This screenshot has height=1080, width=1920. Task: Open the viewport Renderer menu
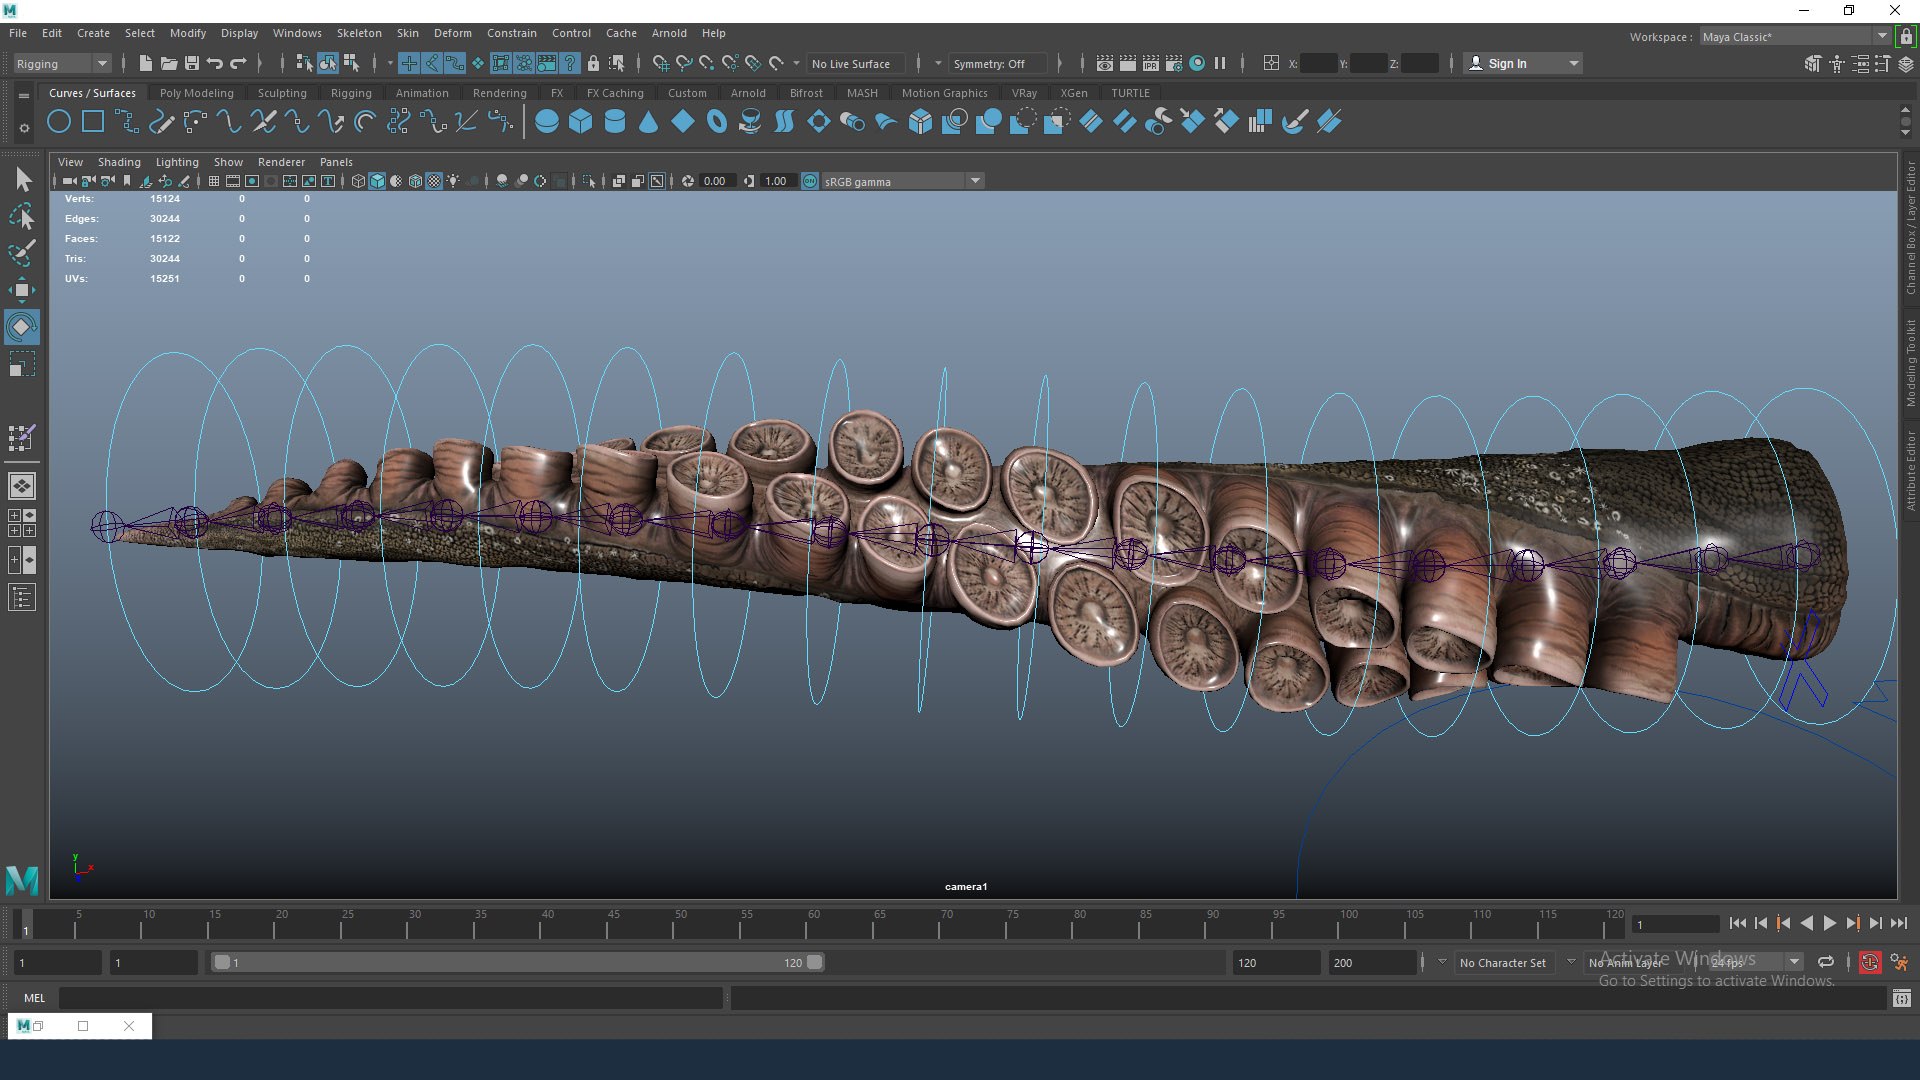pos(281,162)
